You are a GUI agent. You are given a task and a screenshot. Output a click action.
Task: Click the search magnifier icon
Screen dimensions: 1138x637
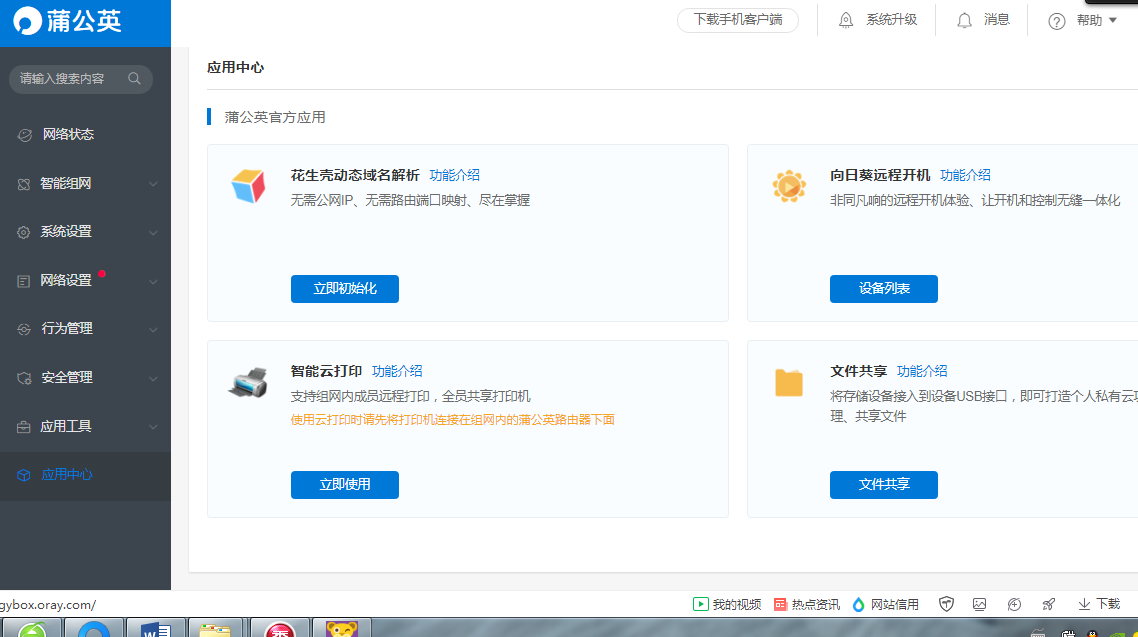tap(135, 78)
